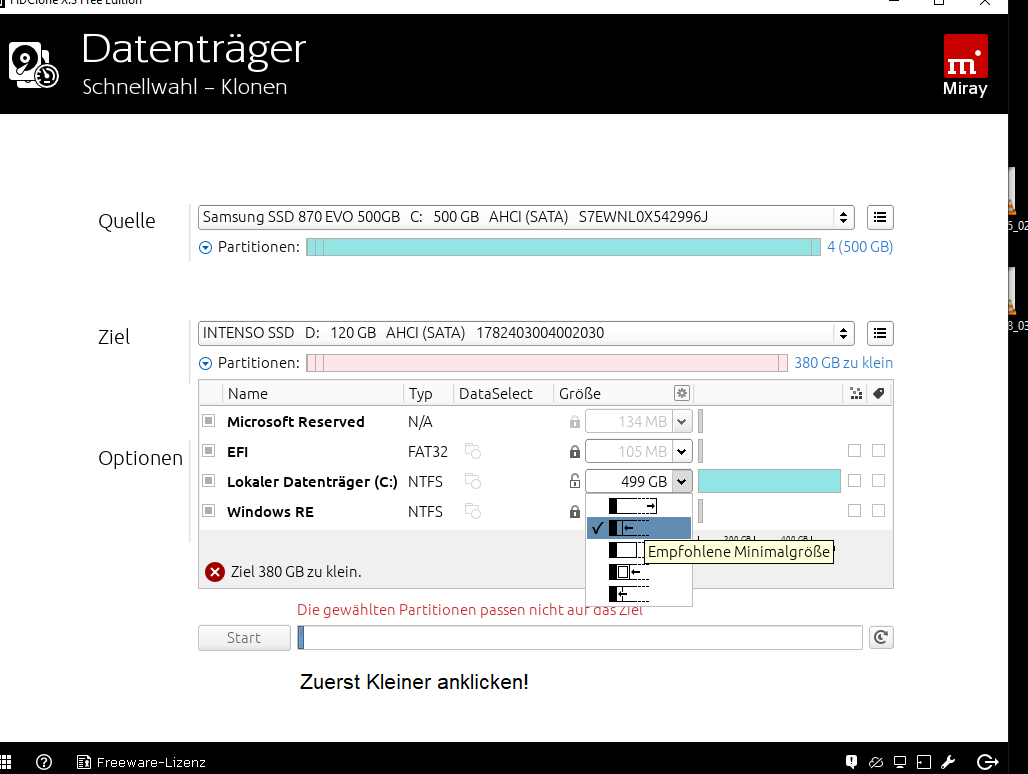Click the 499 GB size input field
This screenshot has height=774, width=1028.
click(629, 482)
